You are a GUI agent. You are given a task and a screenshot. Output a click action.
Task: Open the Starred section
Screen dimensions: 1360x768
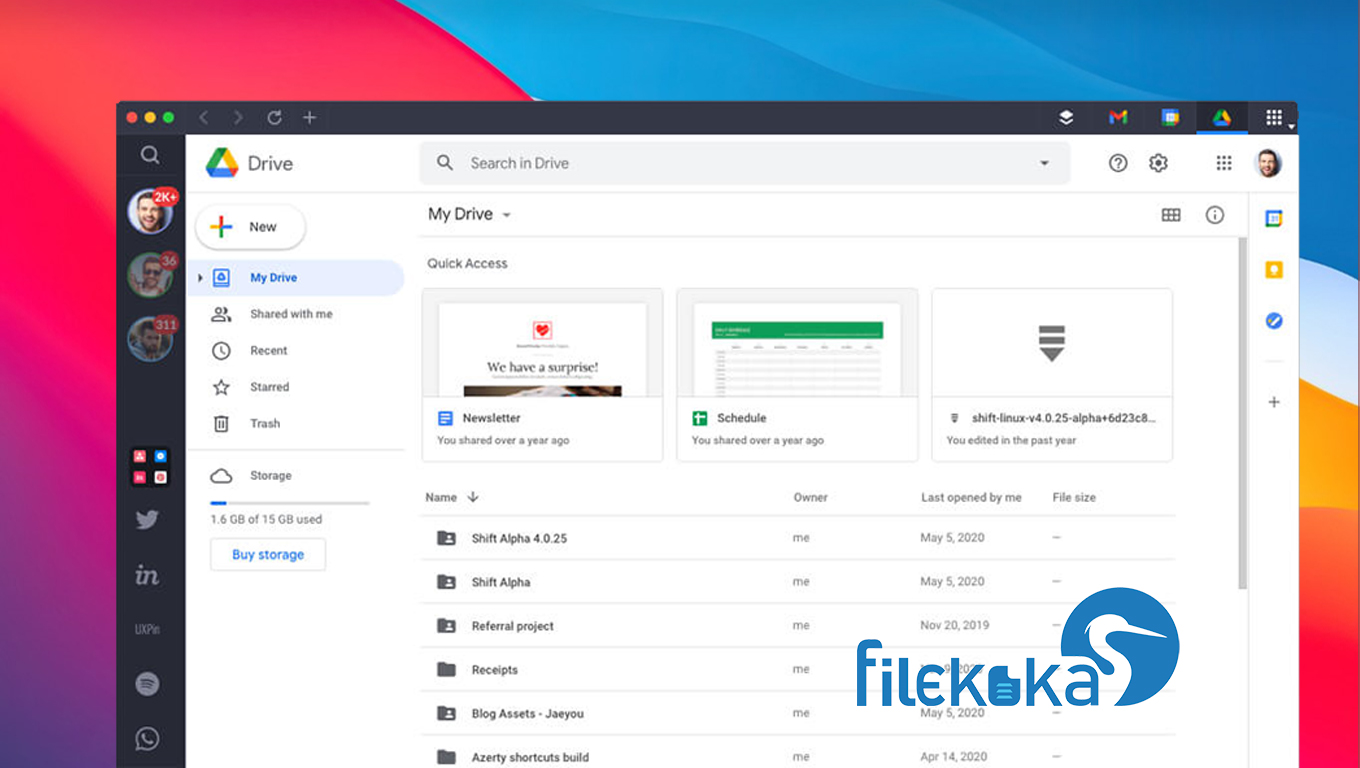[269, 387]
